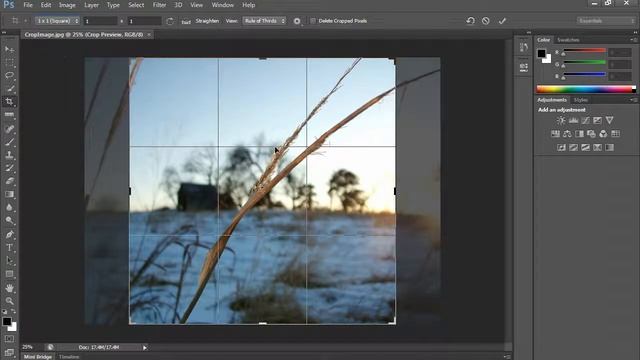
Task: Open the crop tool preset picker
Action: click(18, 21)
